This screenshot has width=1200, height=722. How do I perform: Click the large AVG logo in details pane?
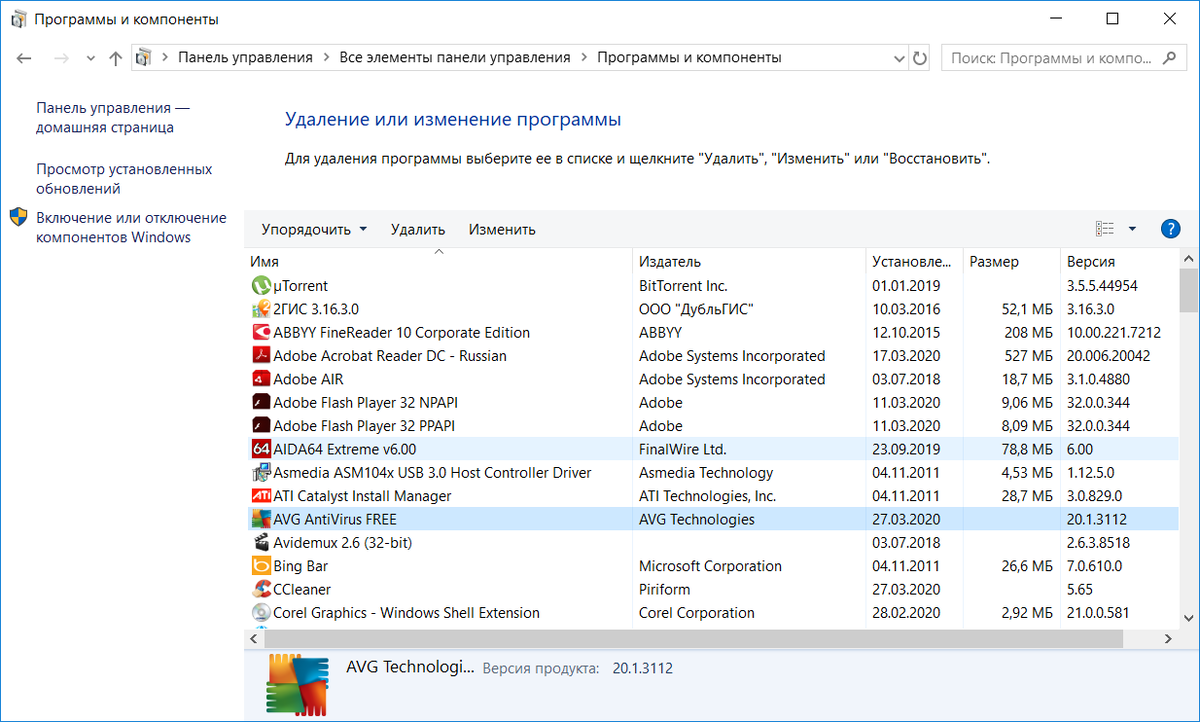[x=297, y=684]
